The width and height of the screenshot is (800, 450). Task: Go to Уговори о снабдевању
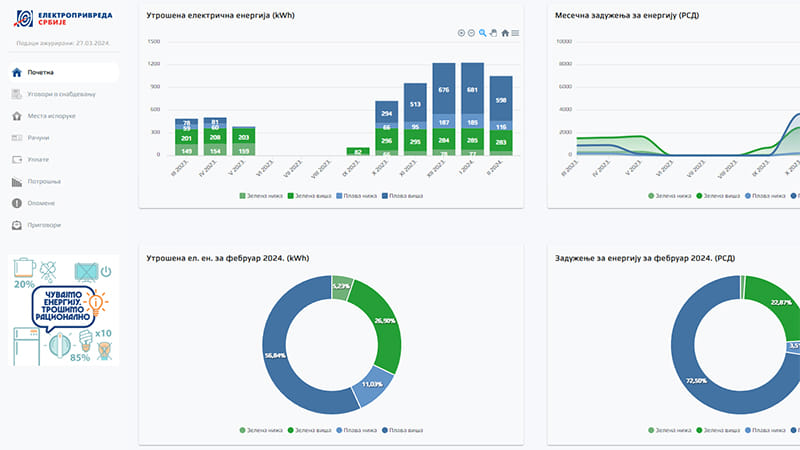(x=60, y=94)
